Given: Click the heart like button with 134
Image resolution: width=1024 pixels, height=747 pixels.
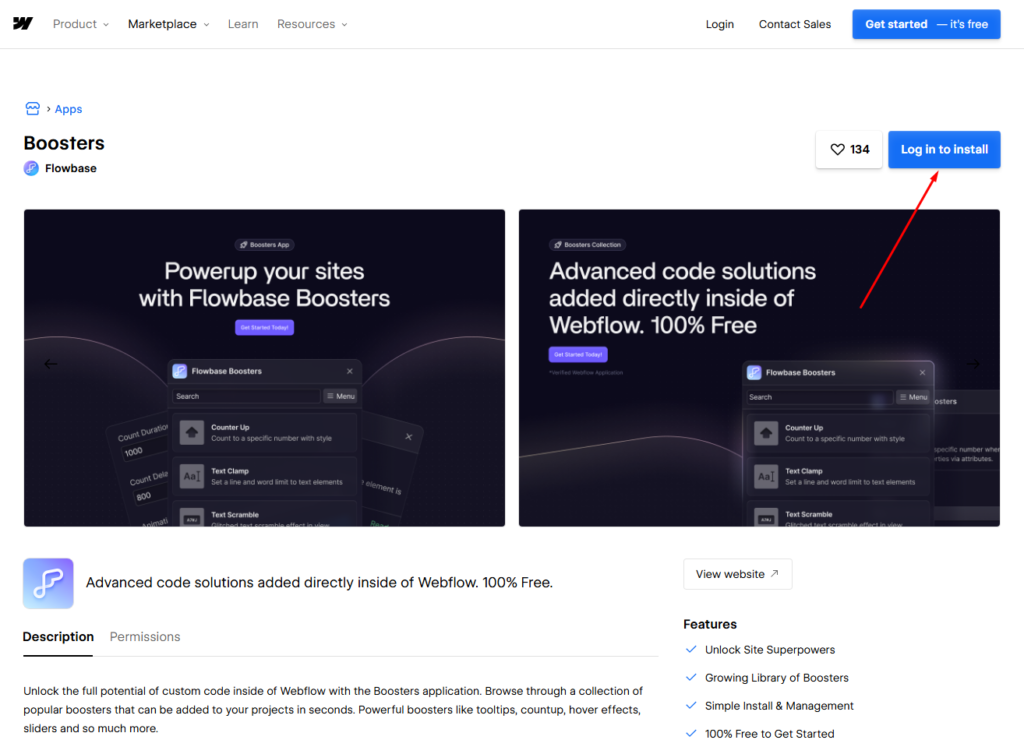Looking at the screenshot, I should [849, 150].
